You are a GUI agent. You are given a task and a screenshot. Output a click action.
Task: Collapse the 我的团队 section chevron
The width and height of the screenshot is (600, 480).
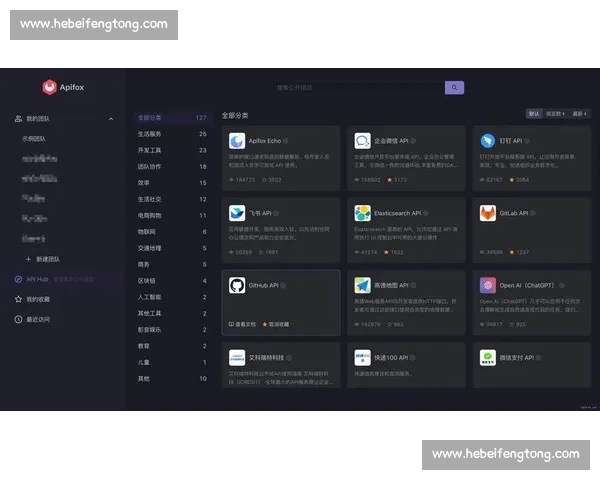pyautogui.click(x=111, y=119)
